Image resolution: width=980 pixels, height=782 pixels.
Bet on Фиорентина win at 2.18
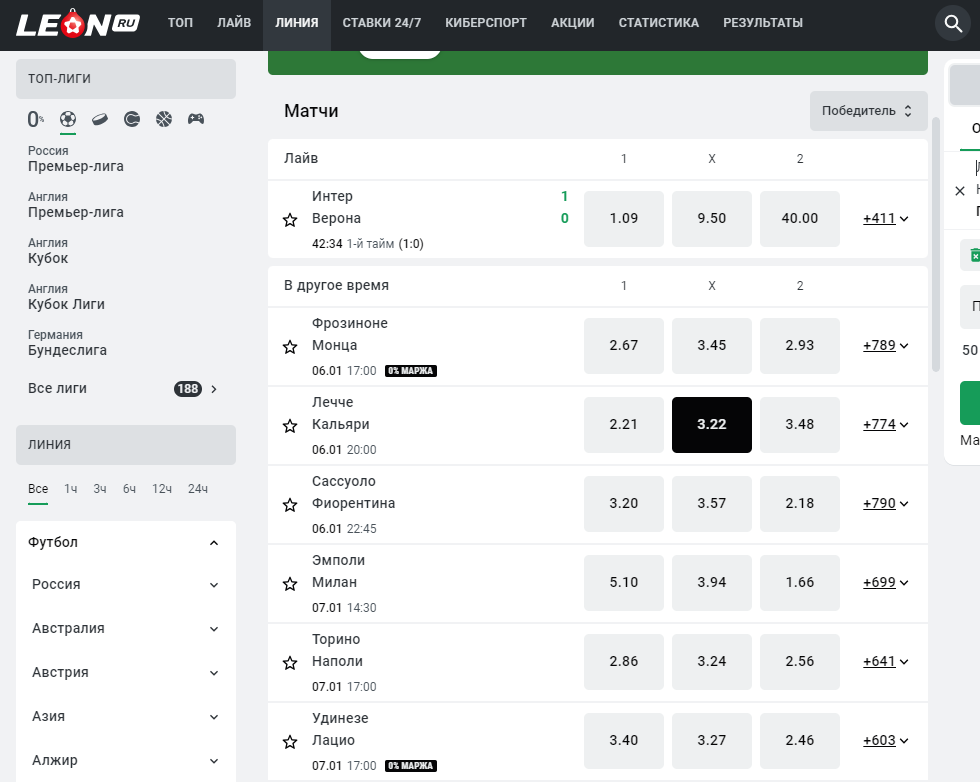(x=800, y=504)
